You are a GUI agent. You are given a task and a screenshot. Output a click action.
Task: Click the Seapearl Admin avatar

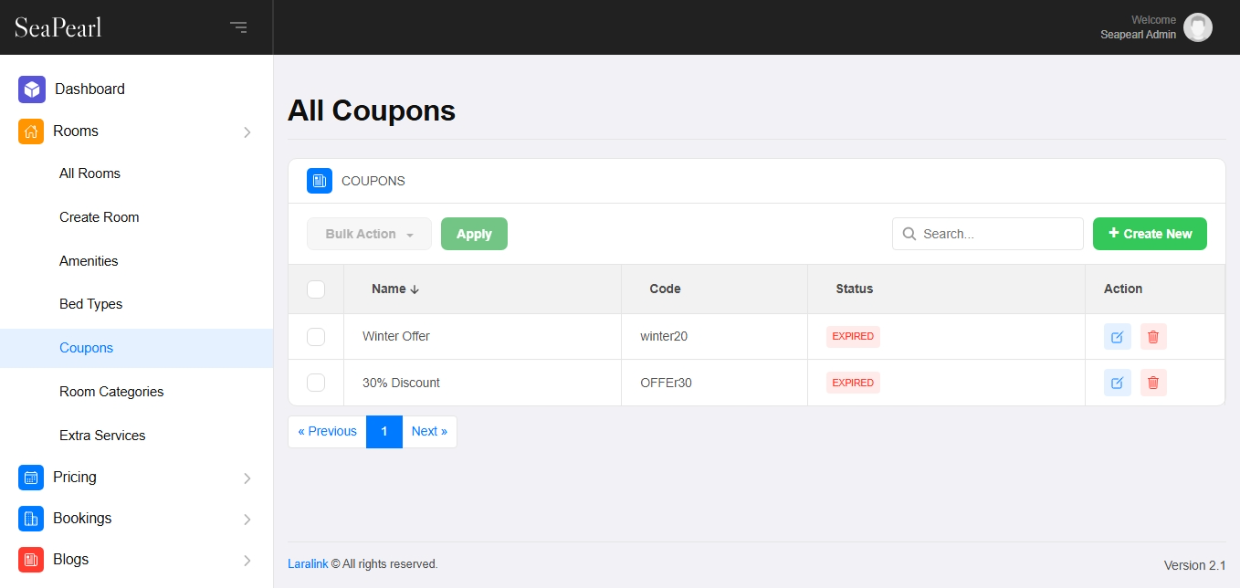[1197, 27]
